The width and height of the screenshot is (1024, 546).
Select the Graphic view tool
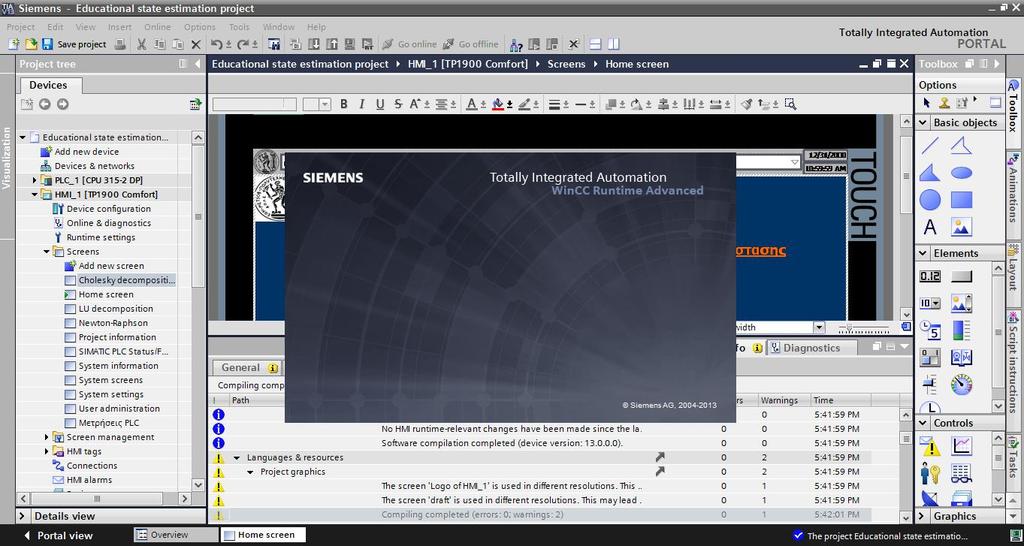coord(961,227)
